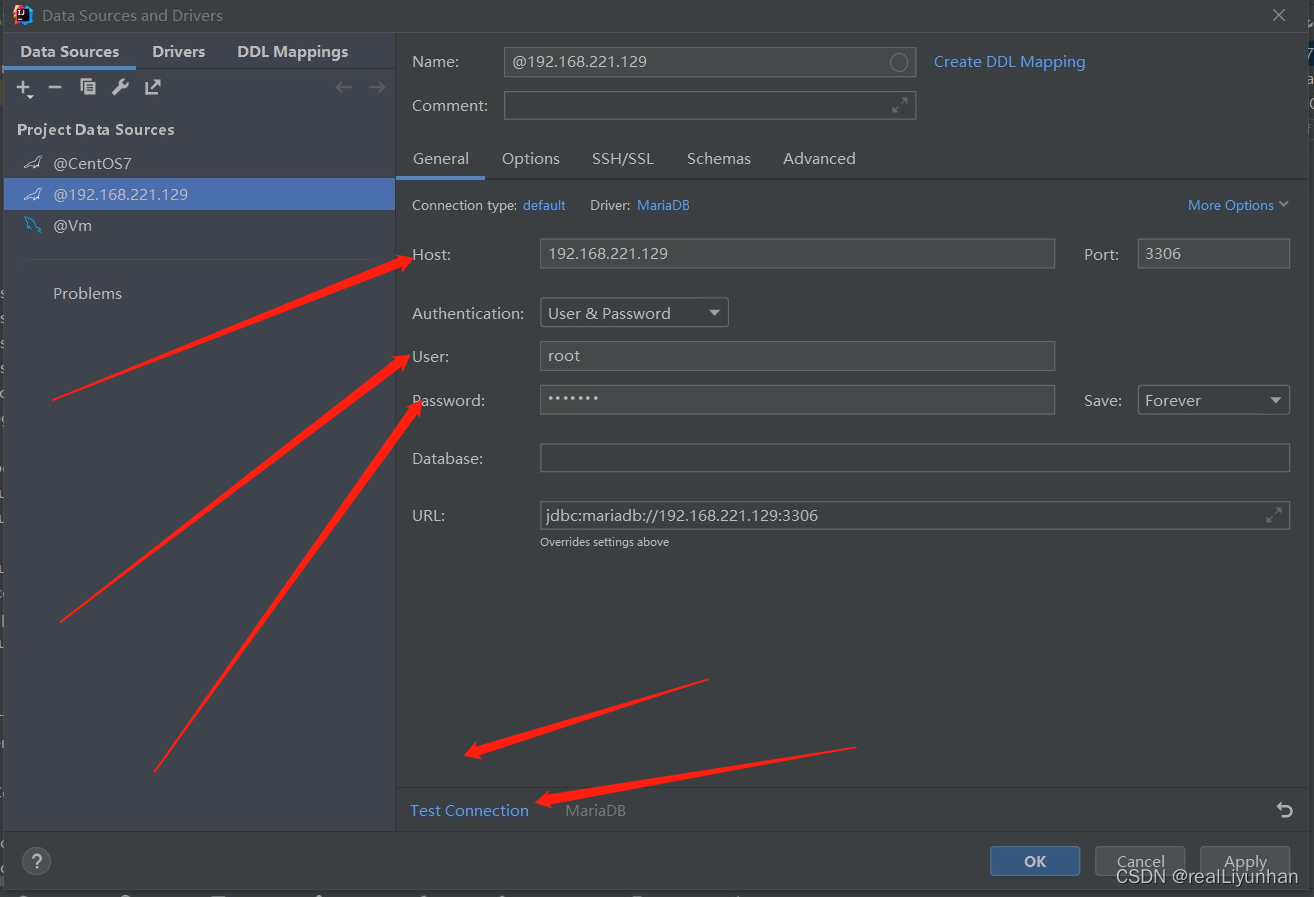Switch to the Data Sources tab
This screenshot has width=1314, height=897.
(x=70, y=52)
